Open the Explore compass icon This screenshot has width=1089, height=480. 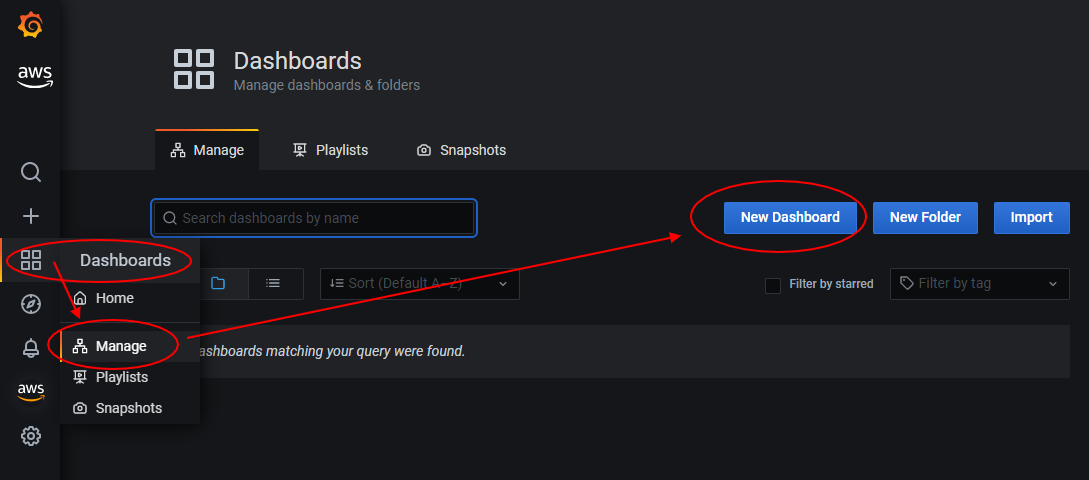click(x=31, y=304)
